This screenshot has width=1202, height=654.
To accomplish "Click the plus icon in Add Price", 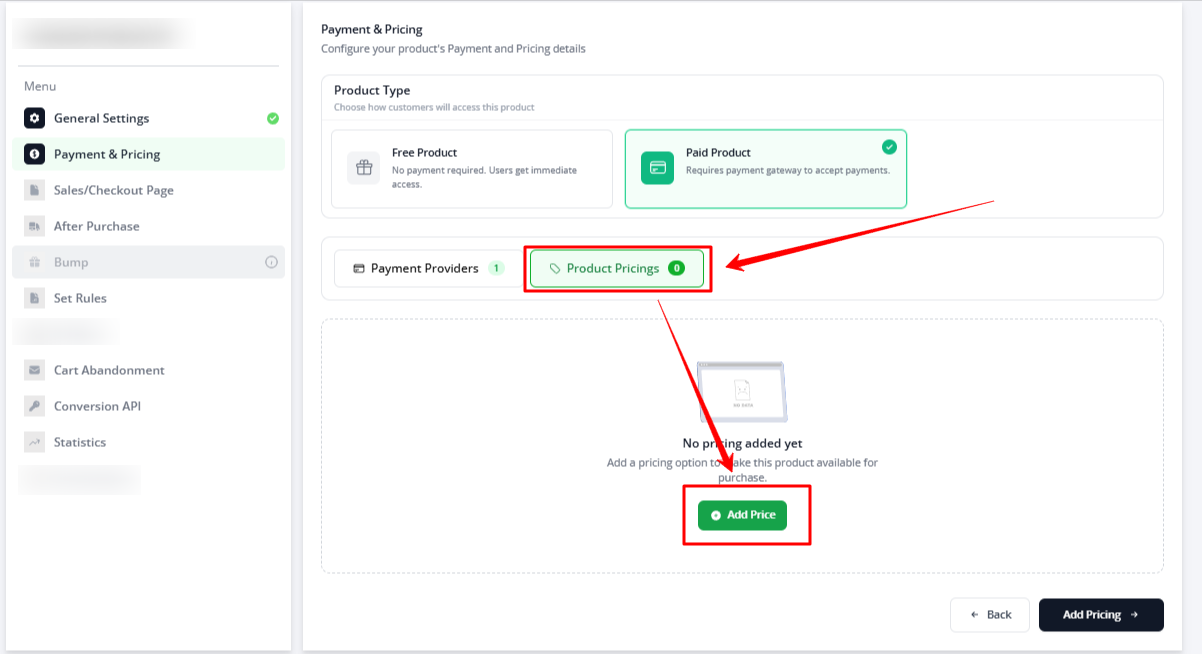I will click(716, 515).
